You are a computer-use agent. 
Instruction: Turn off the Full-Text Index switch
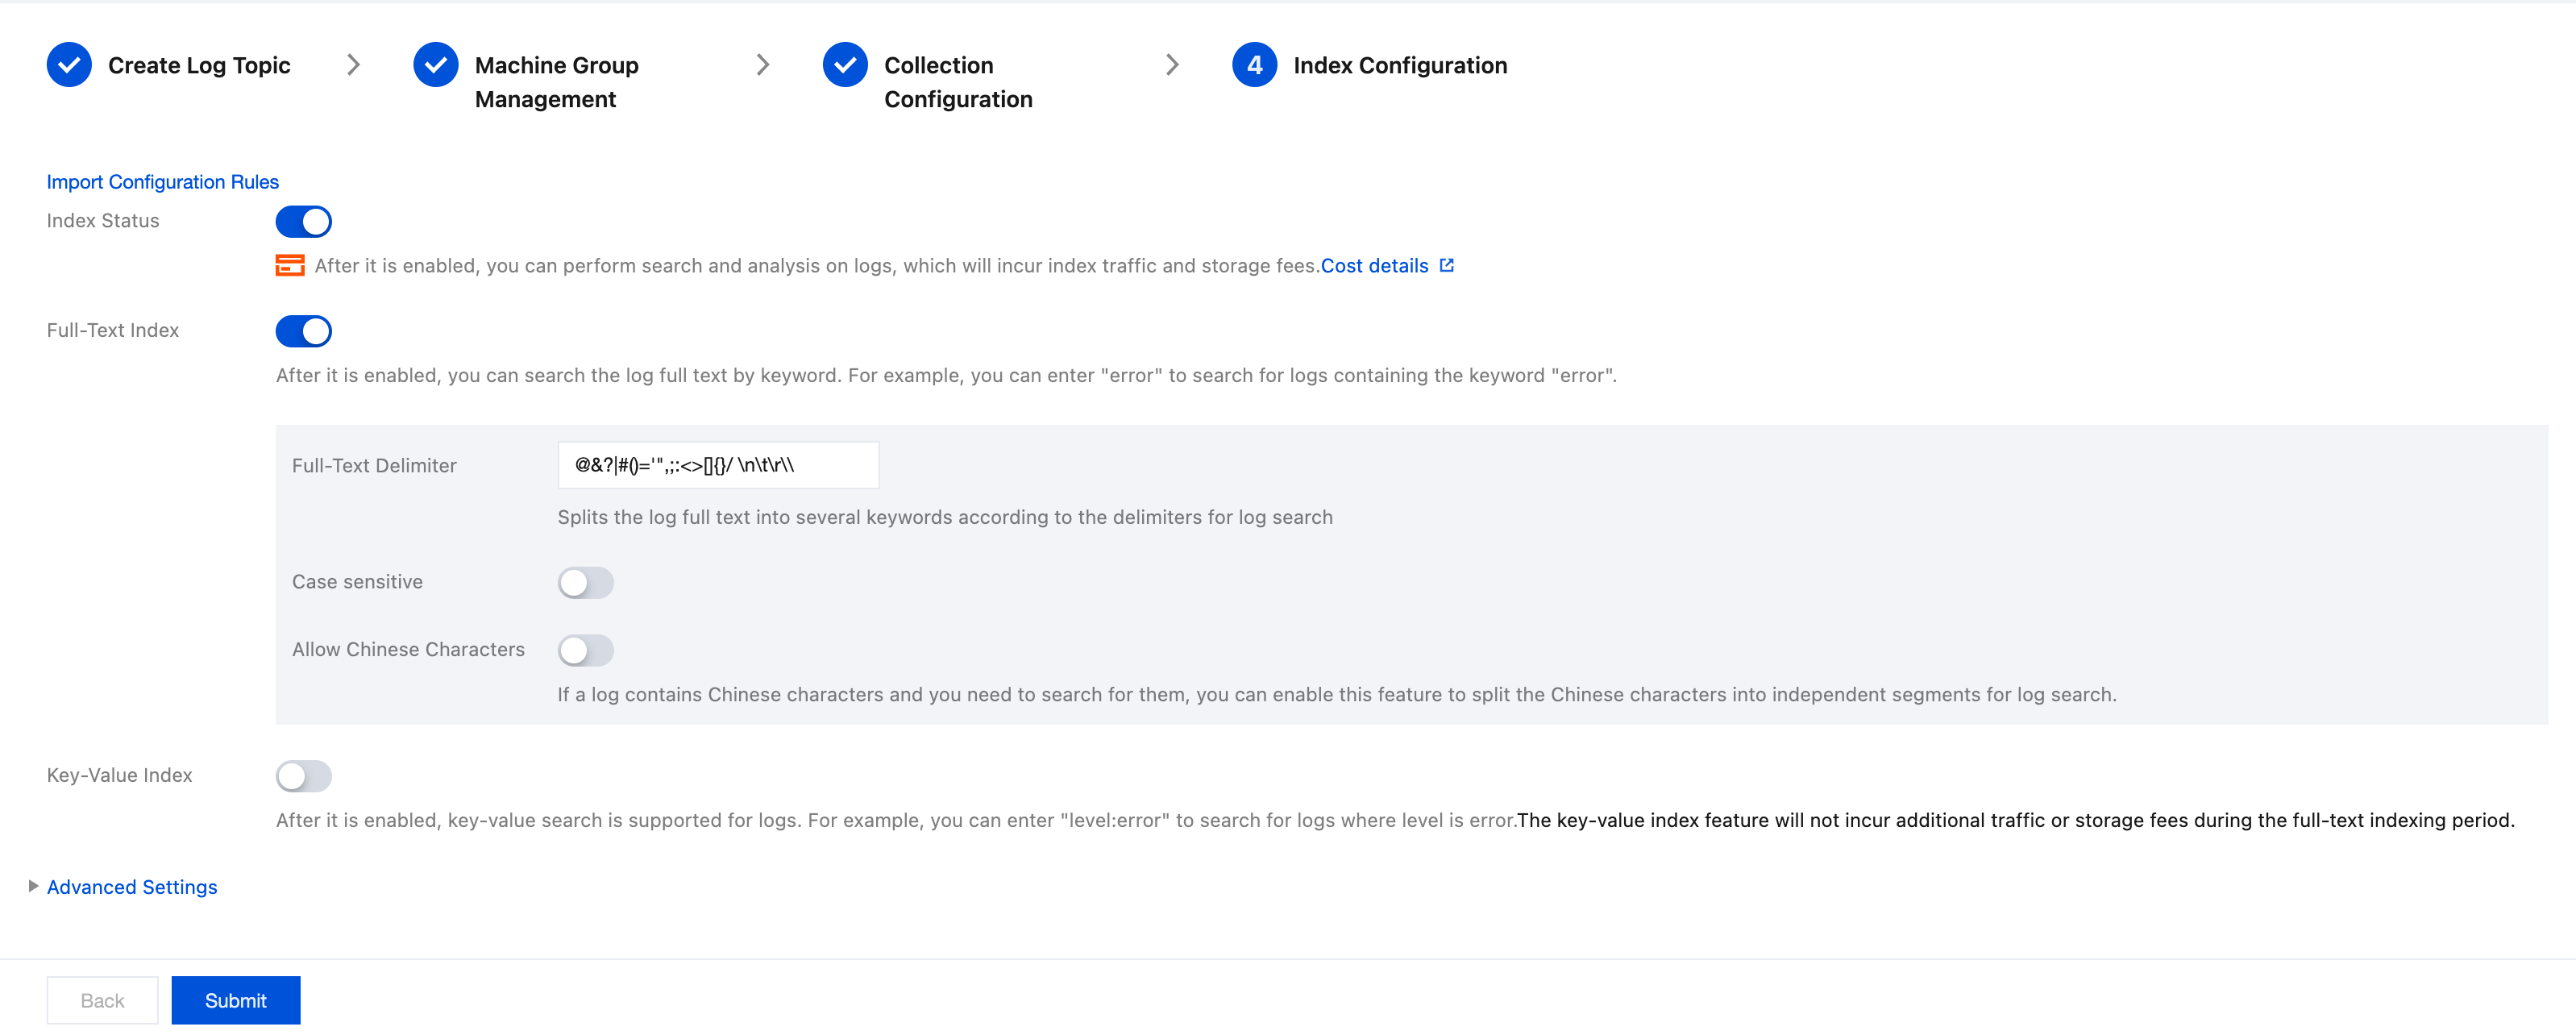pyautogui.click(x=304, y=331)
